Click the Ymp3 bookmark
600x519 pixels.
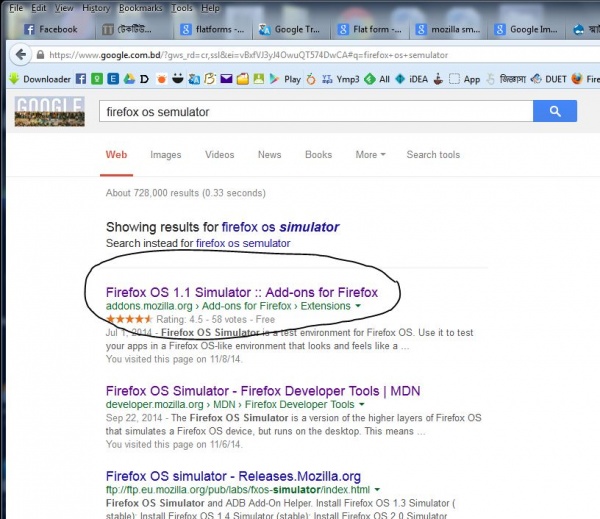[341, 79]
